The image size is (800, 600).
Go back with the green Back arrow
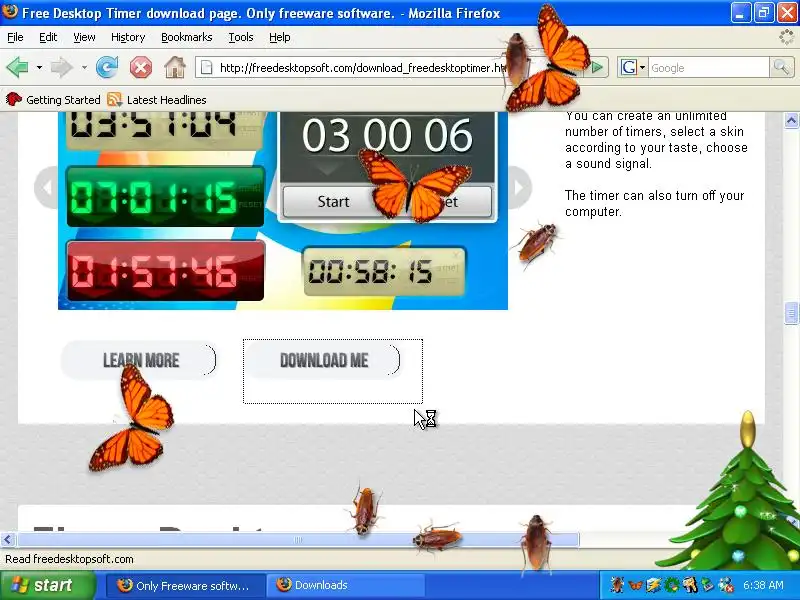[17, 67]
